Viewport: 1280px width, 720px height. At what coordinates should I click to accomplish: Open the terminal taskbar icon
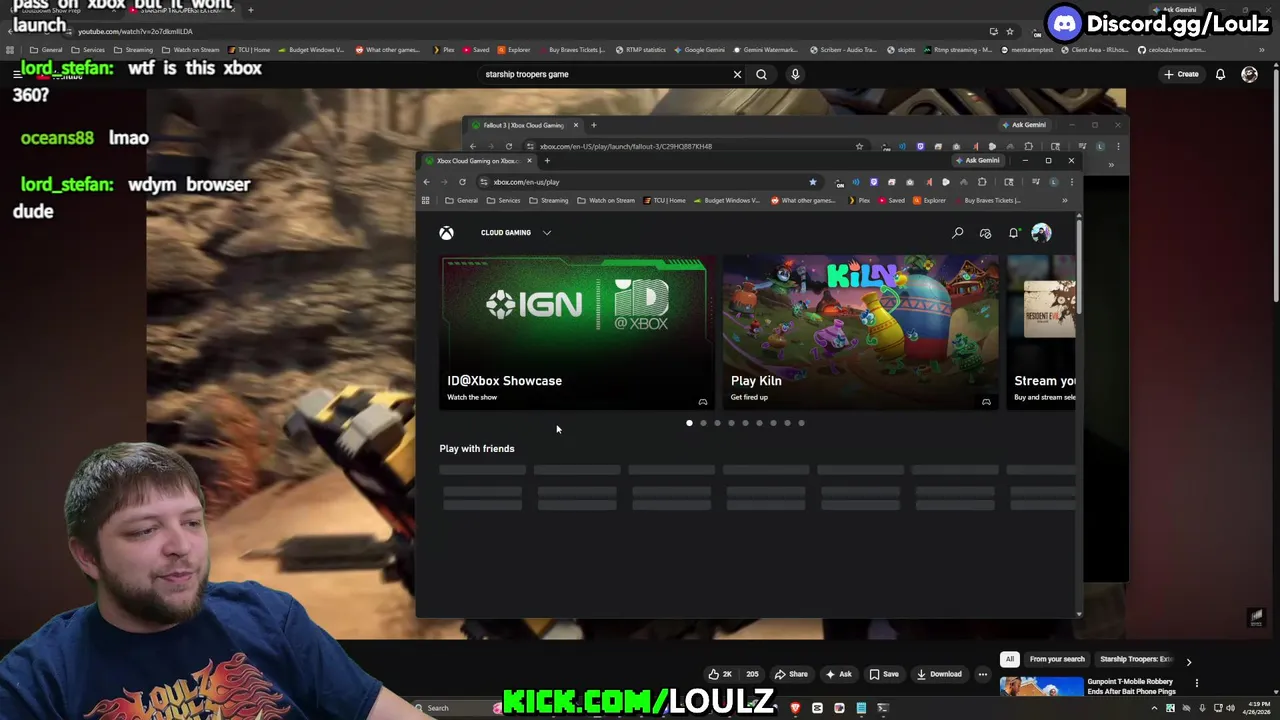click(x=883, y=708)
